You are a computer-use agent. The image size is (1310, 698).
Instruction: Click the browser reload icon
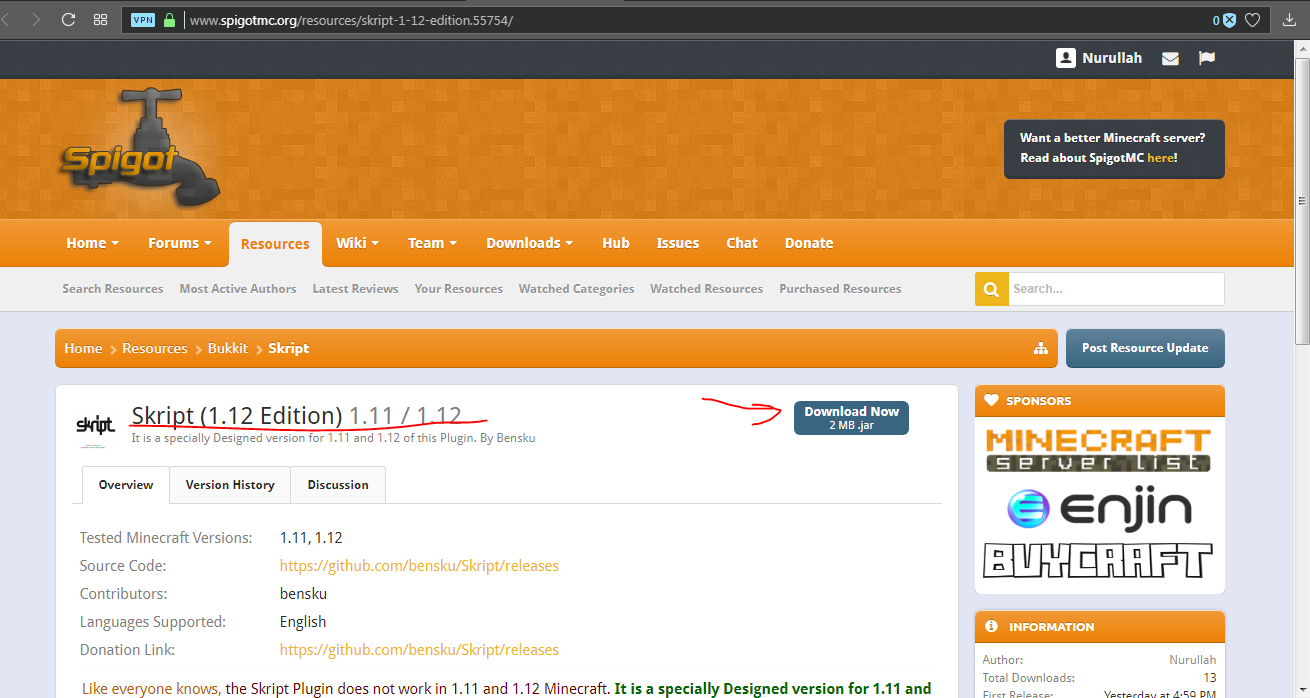click(69, 19)
